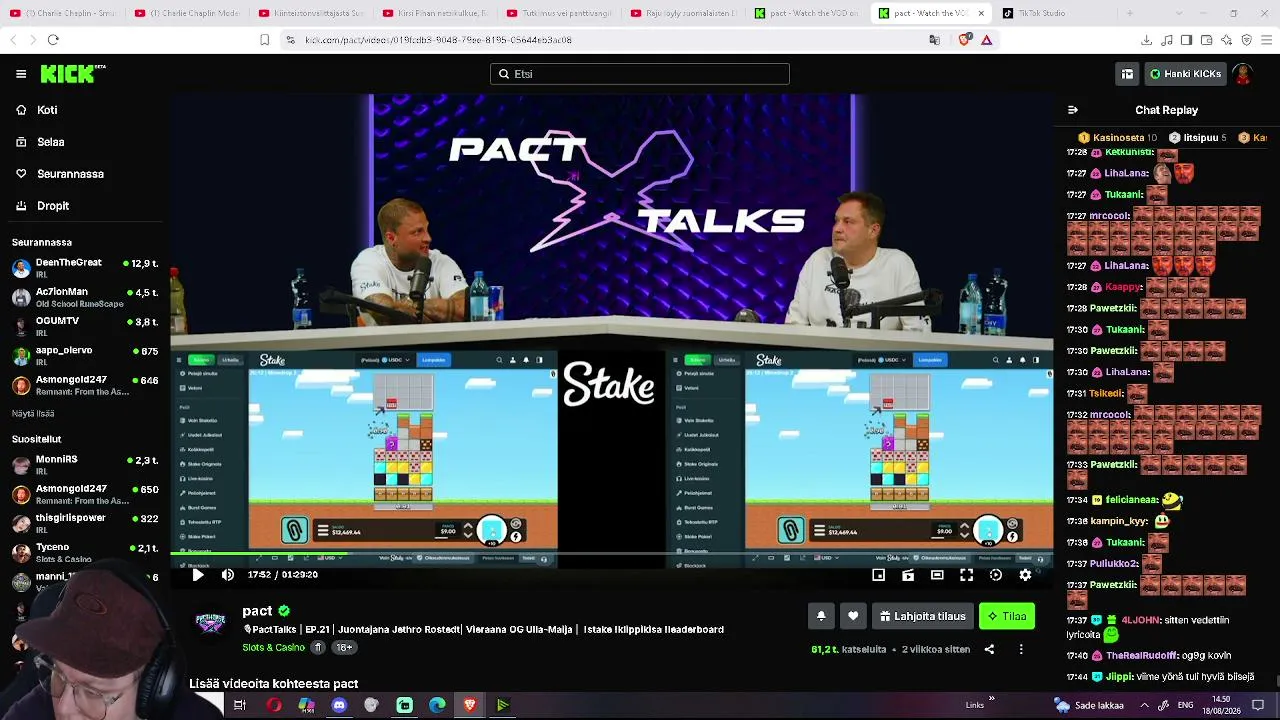Open TheRealRudolff's chat profile

pos(1143,656)
